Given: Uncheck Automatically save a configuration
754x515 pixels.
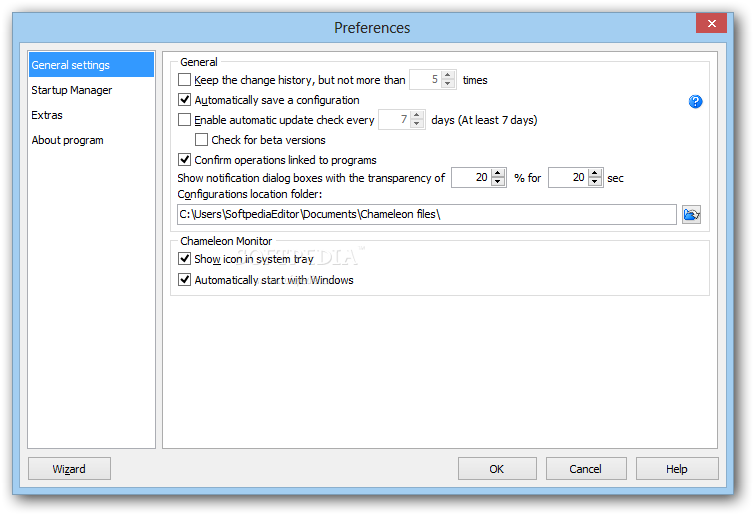Looking at the screenshot, I should coord(184,100).
